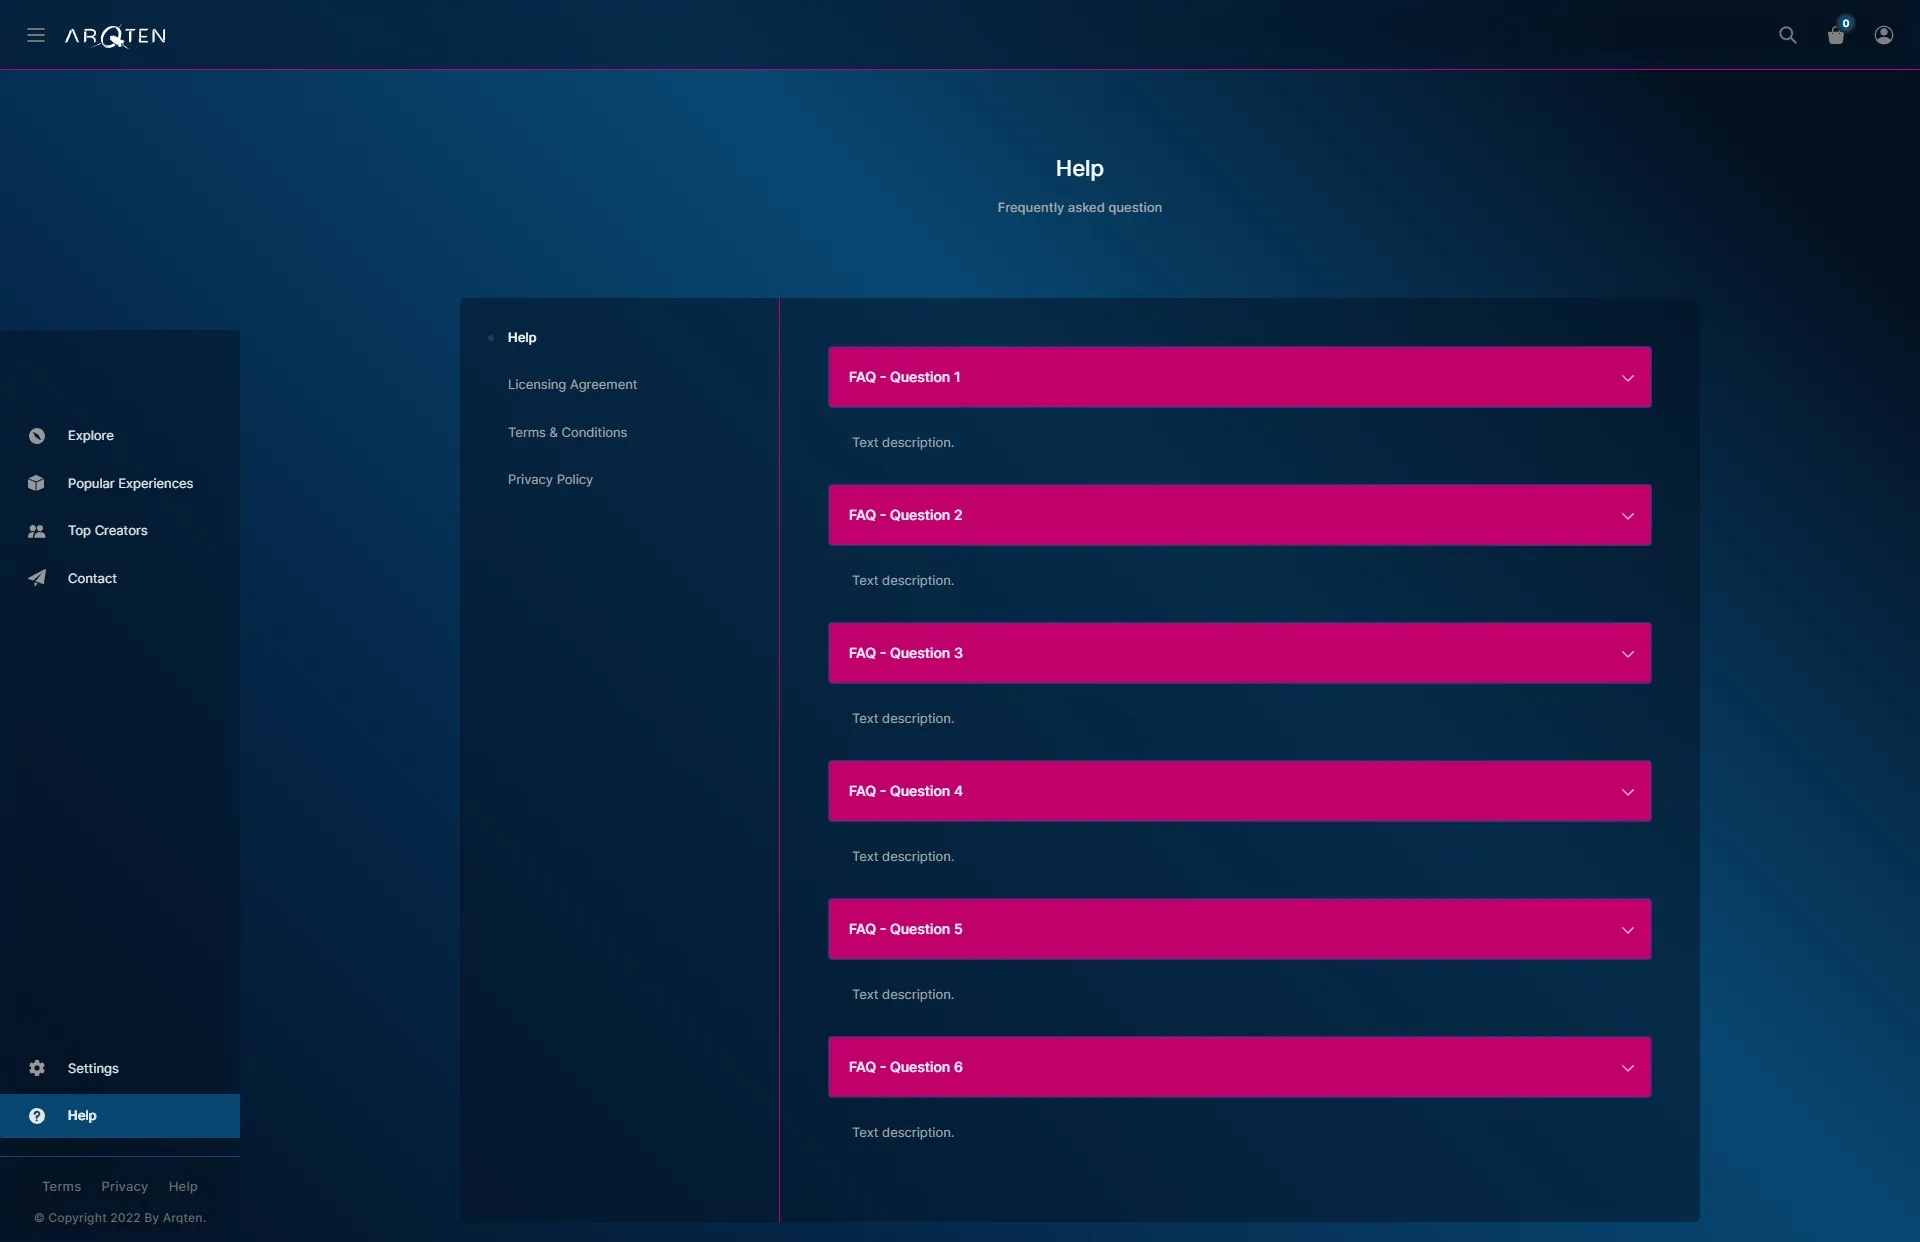Select Licensing Agreement in help menu
Image resolution: width=1920 pixels, height=1242 pixels.
point(572,385)
